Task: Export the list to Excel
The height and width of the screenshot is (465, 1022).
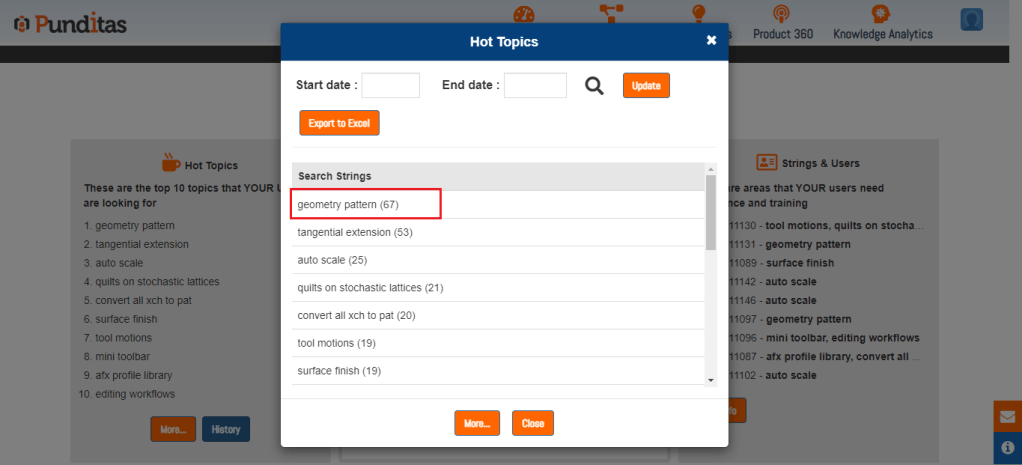Action: (x=339, y=123)
